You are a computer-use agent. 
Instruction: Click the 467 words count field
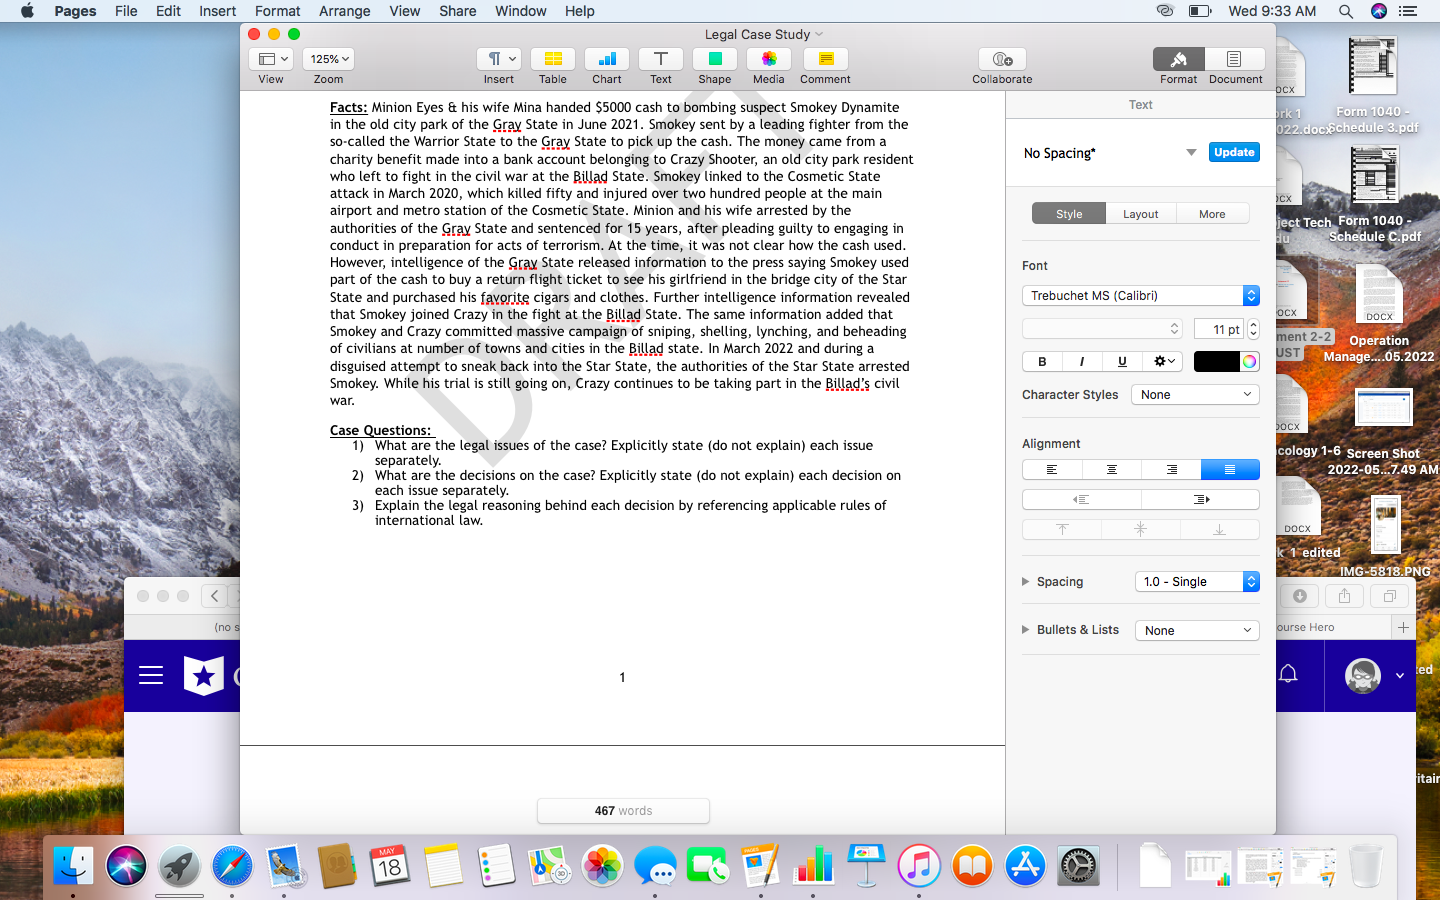pyautogui.click(x=623, y=810)
